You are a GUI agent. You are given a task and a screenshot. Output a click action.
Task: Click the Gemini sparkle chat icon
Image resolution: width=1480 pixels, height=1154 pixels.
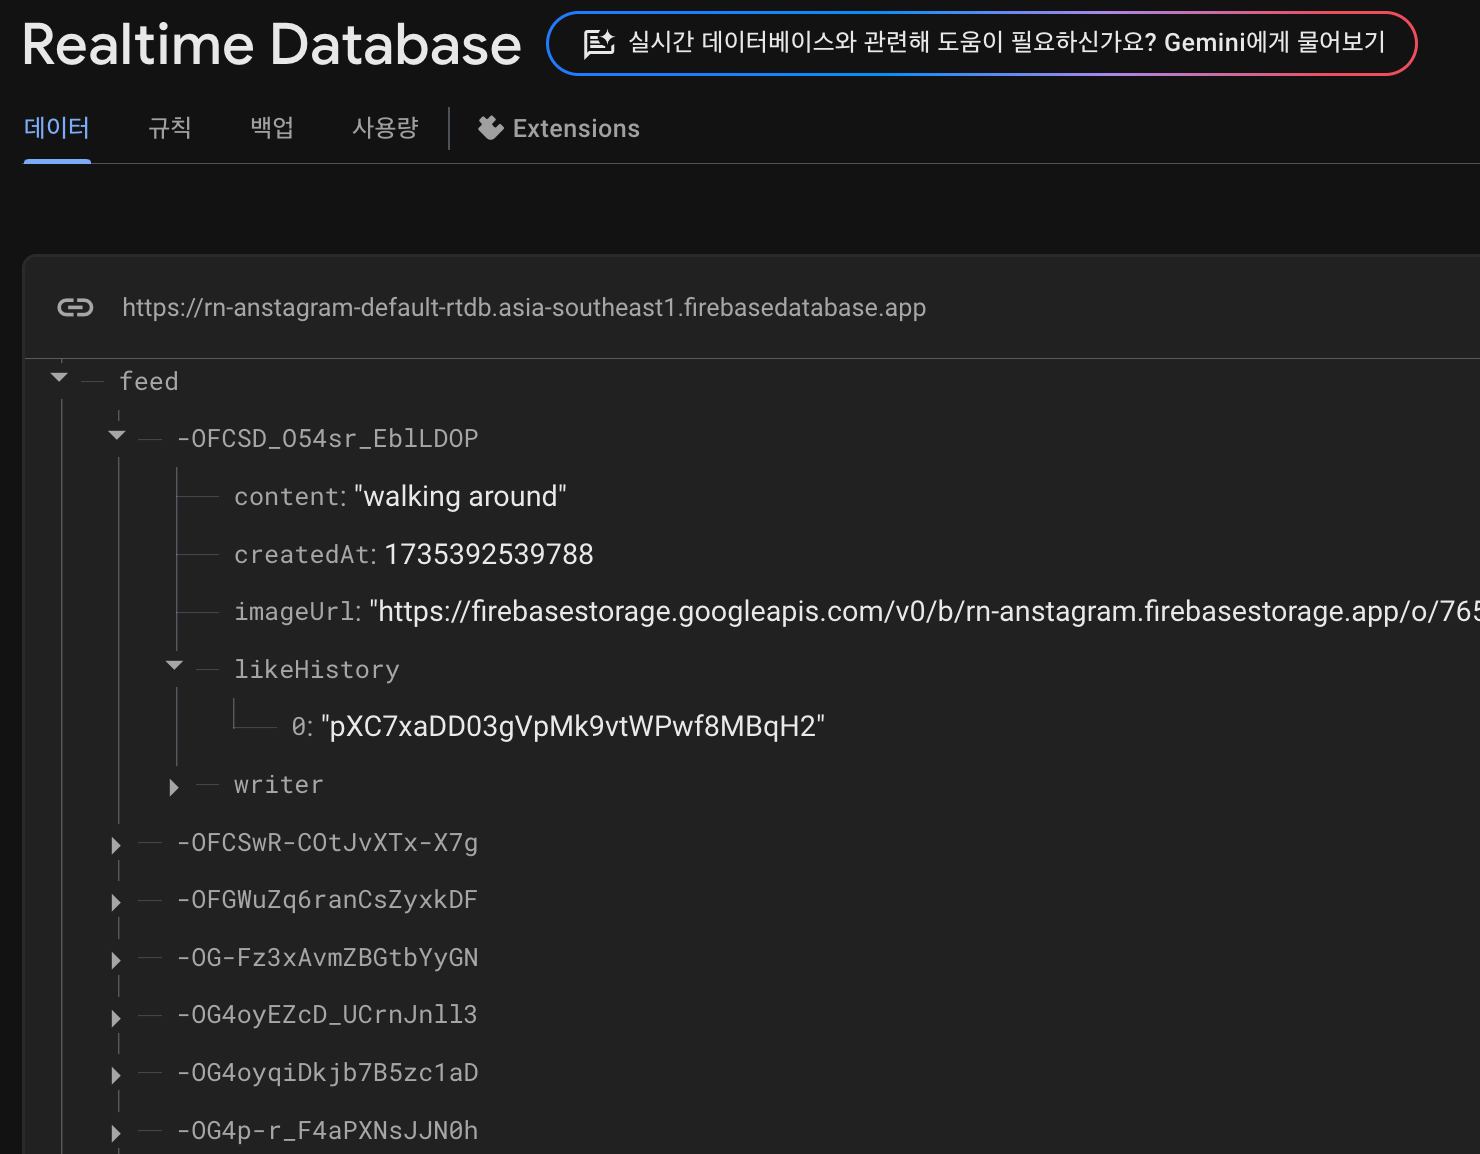coord(598,43)
